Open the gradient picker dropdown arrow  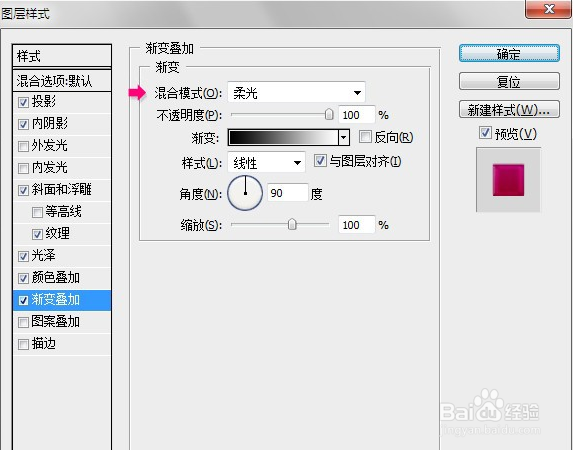(344, 138)
